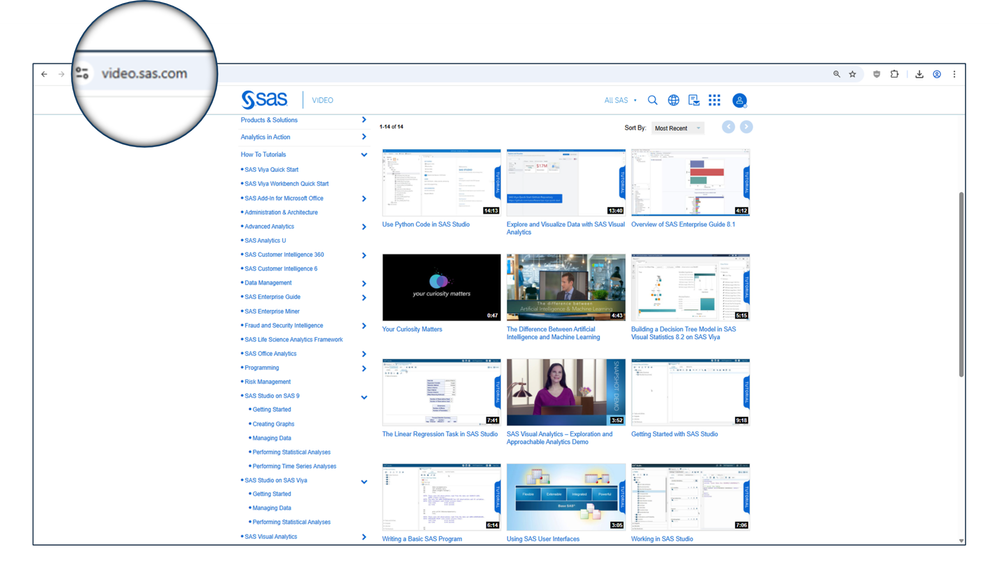Image resolution: width=999 pixels, height=586 pixels.
Task: Collapse the SAS Studio on SAS Viya chevron
Action: [364, 482]
